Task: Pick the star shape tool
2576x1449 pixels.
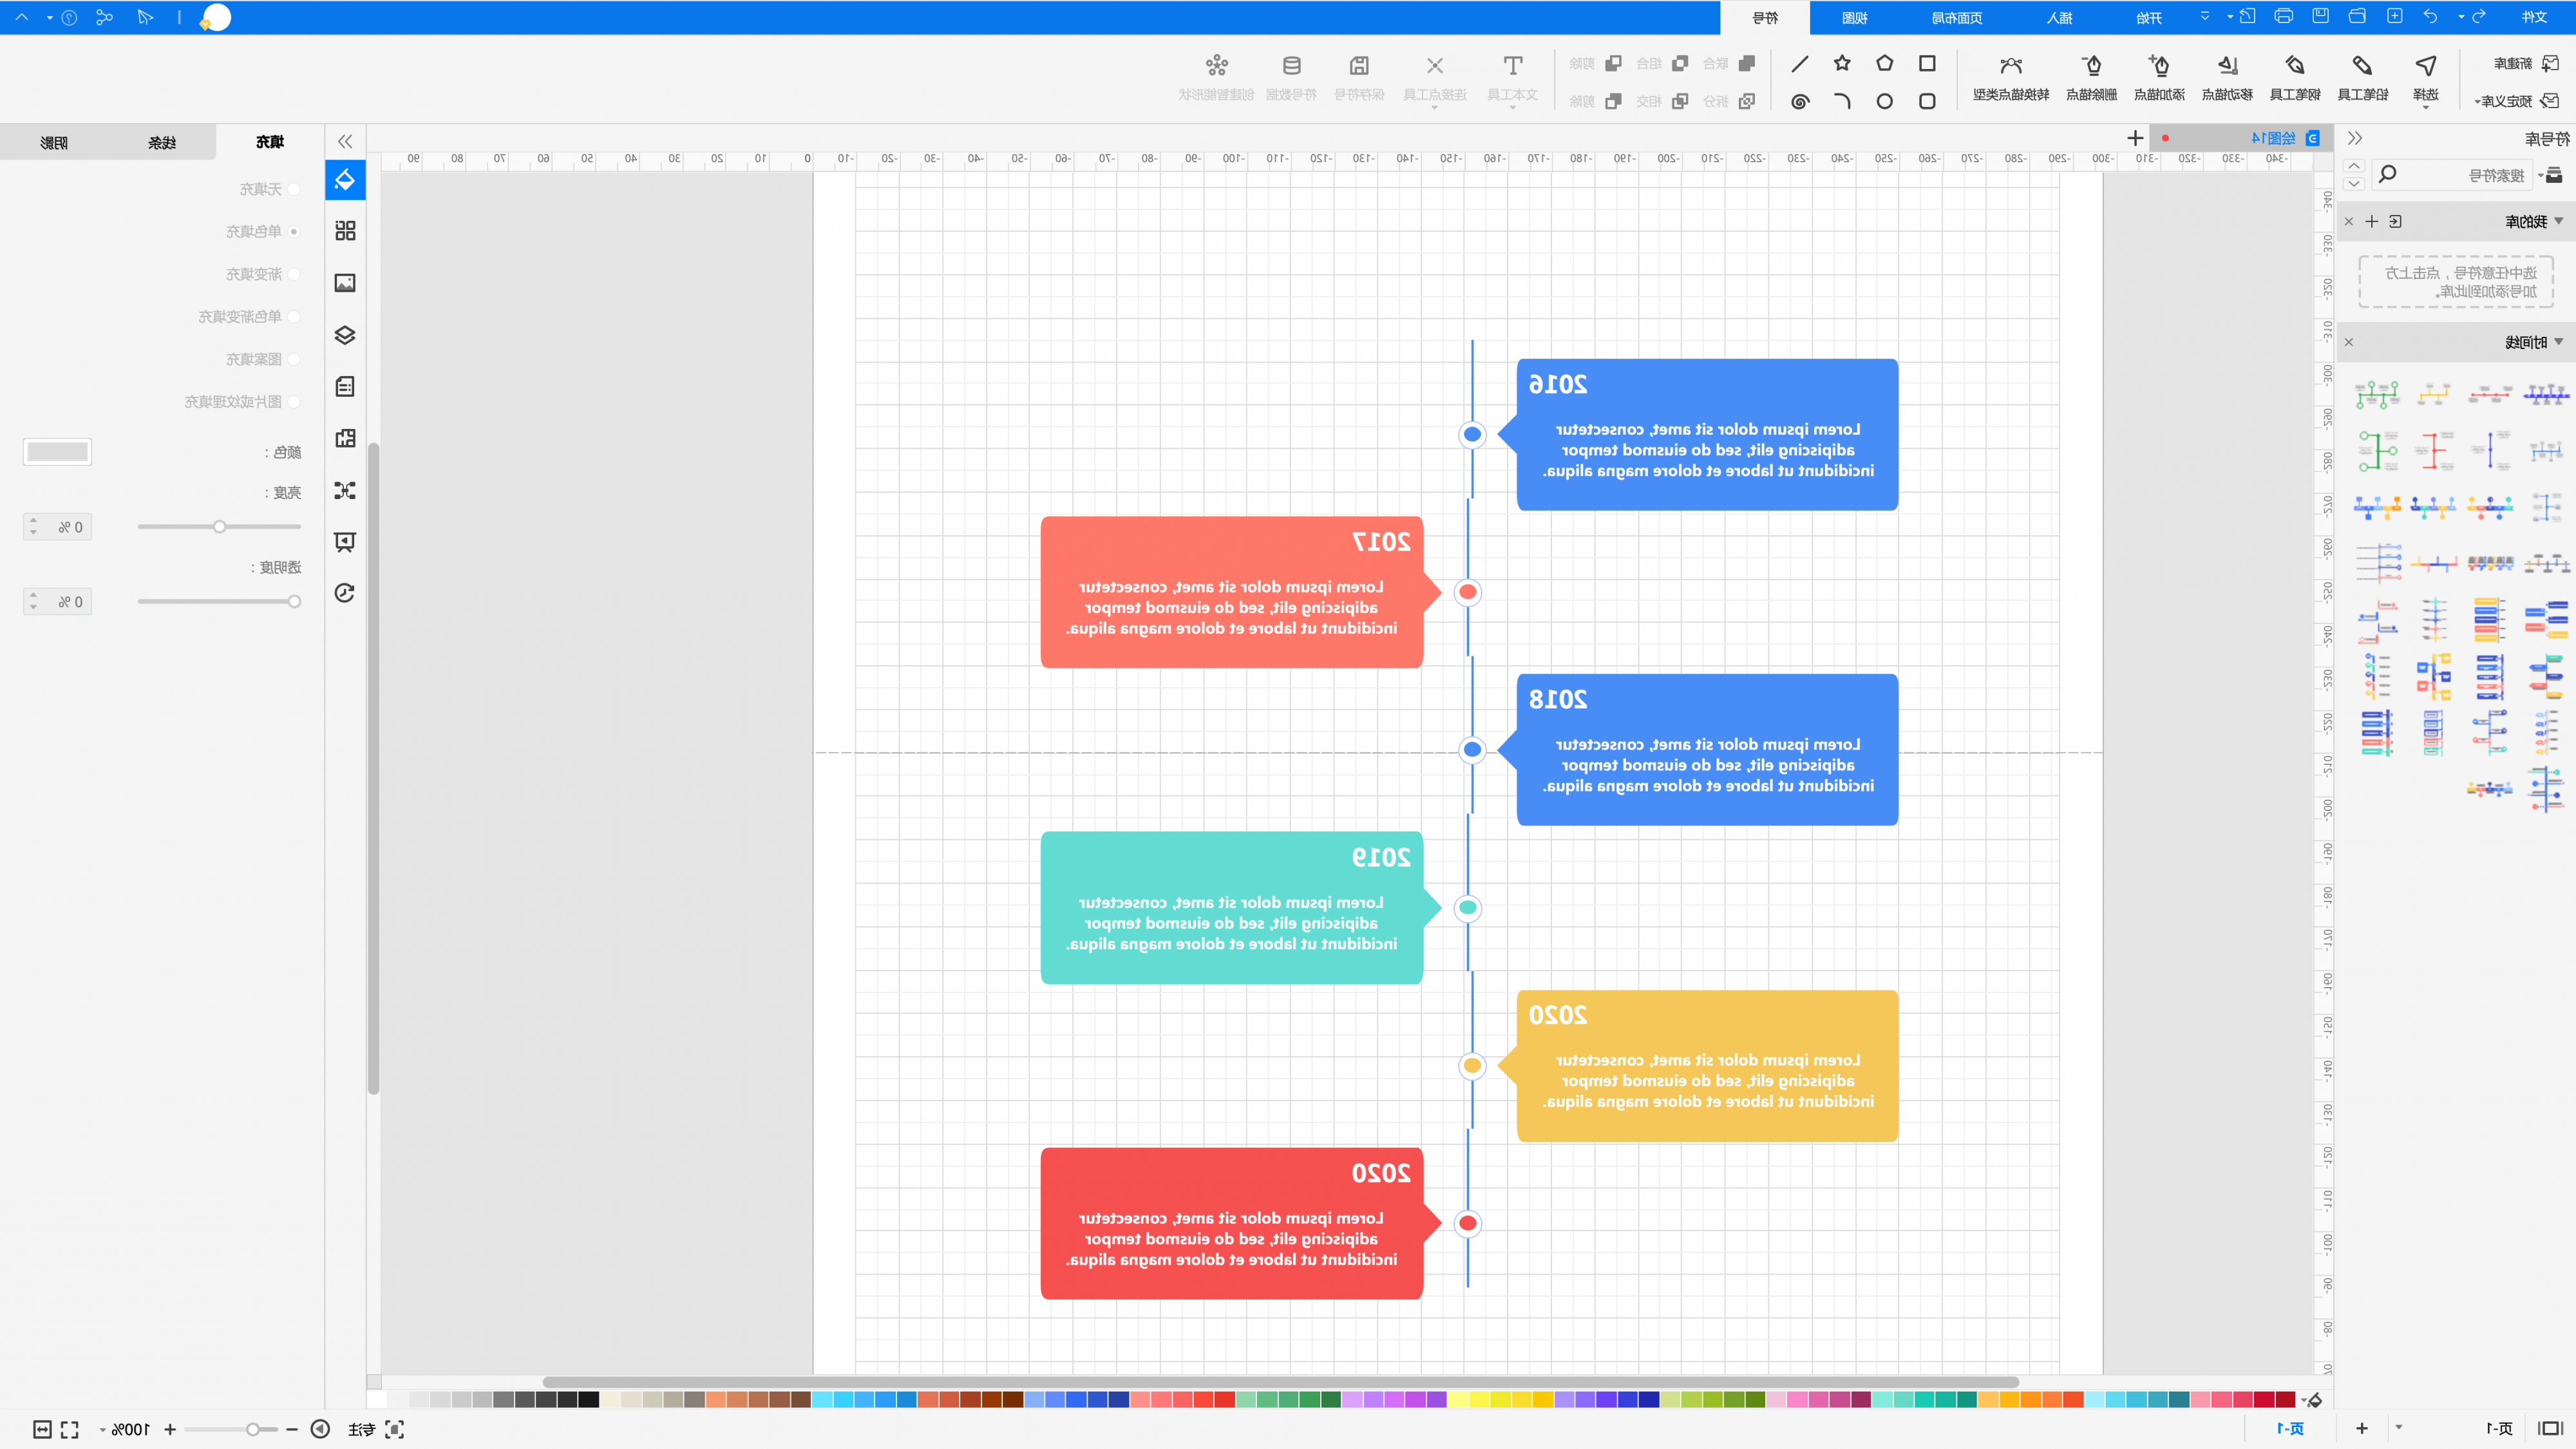Action: tap(1842, 63)
